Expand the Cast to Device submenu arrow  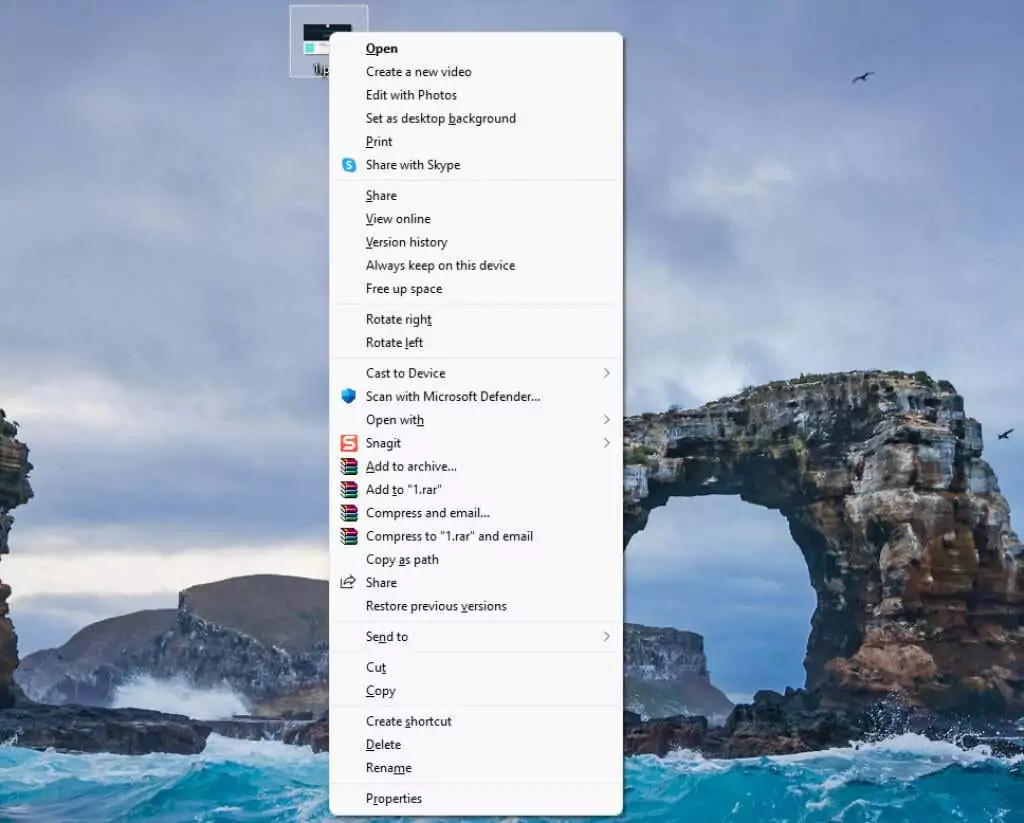pyautogui.click(x=606, y=373)
